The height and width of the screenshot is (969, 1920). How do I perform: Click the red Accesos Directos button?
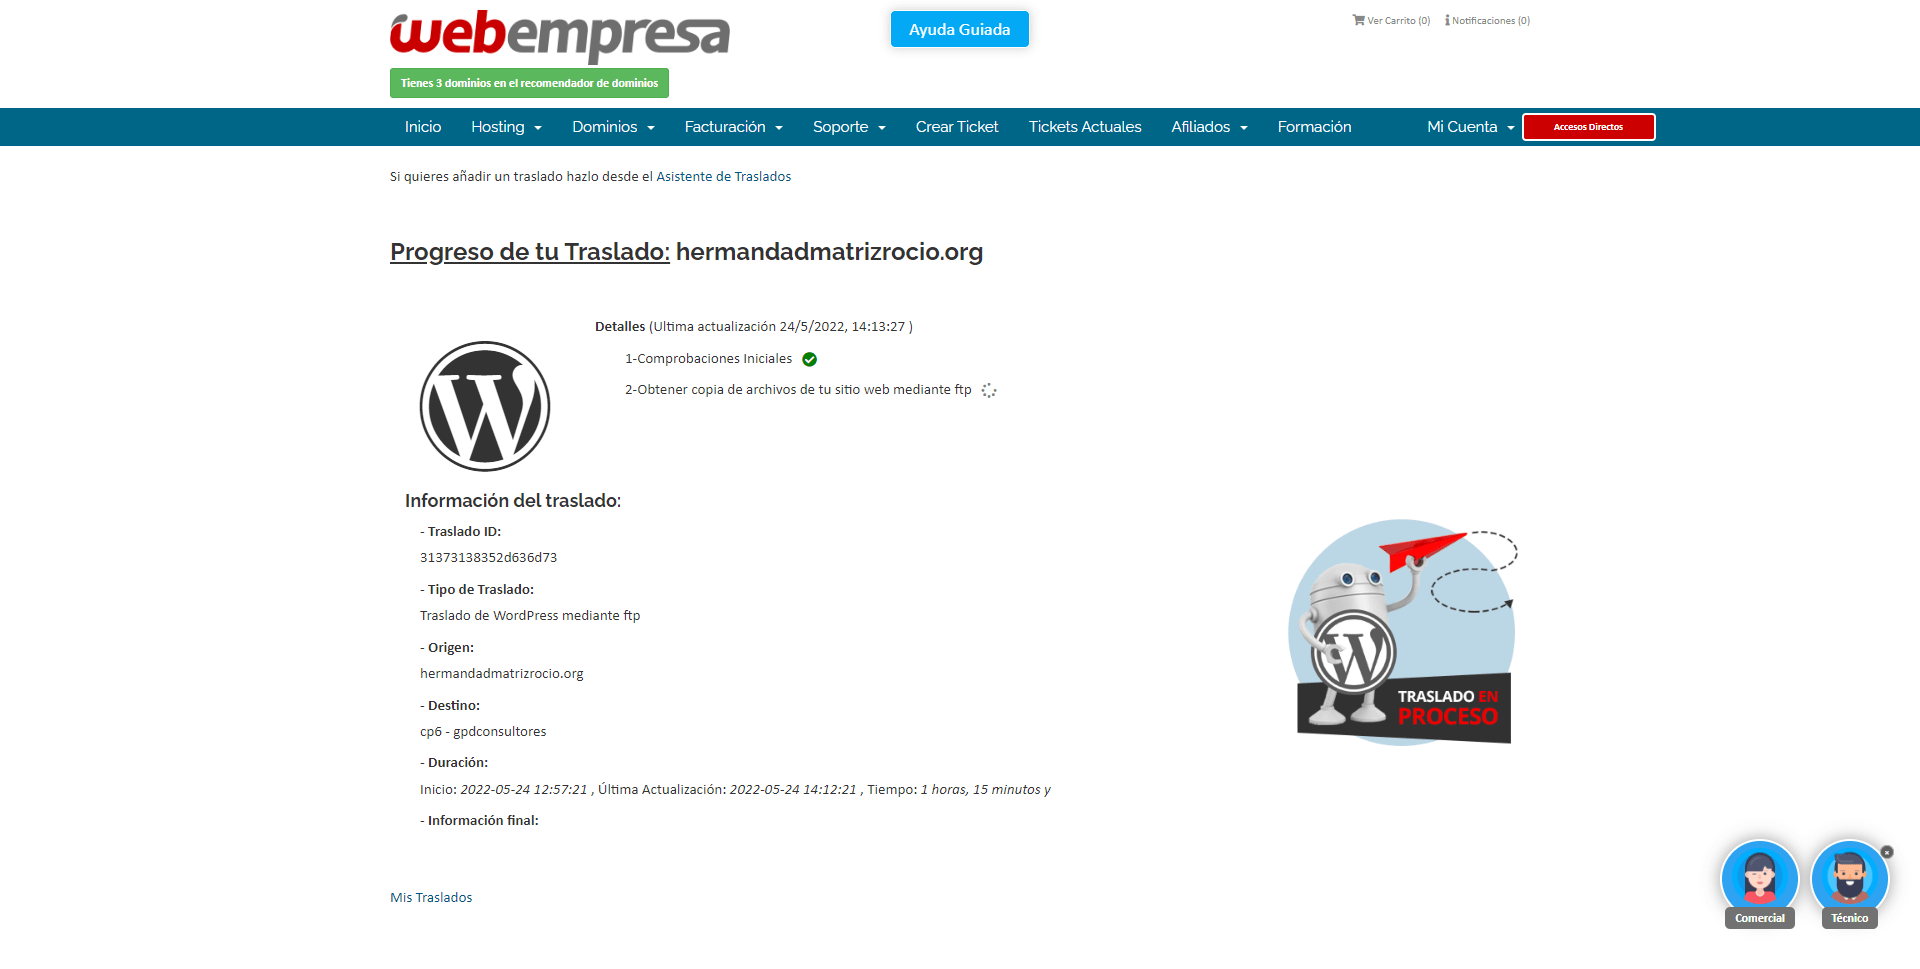pos(1588,127)
